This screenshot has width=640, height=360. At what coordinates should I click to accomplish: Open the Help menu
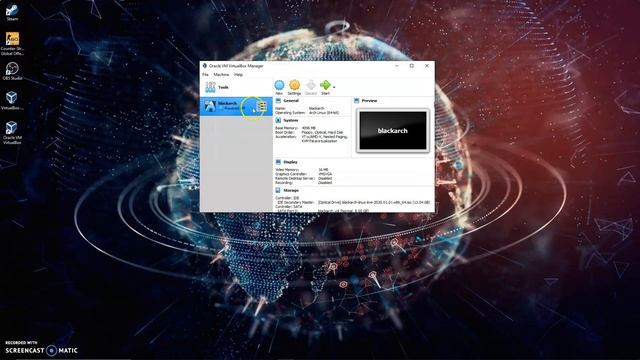tap(238, 75)
